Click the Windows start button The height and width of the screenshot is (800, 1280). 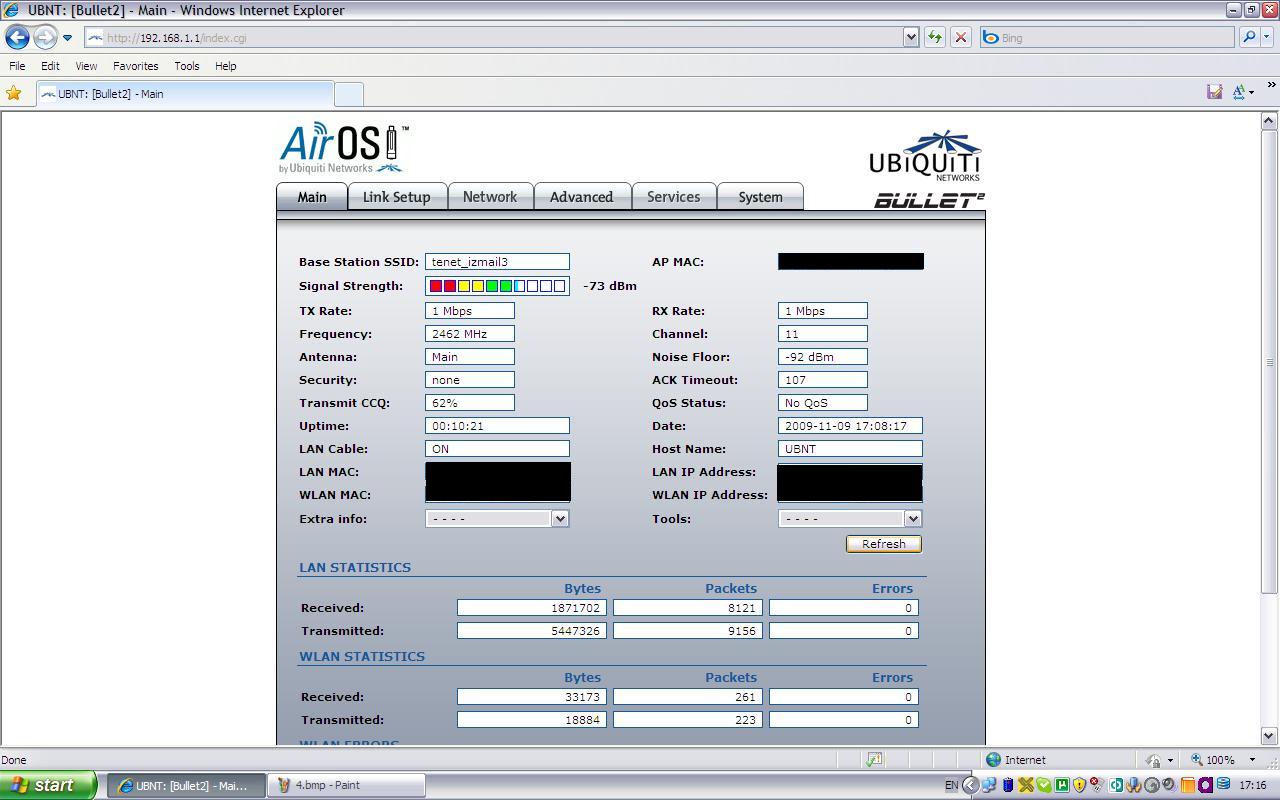pyautogui.click(x=48, y=785)
